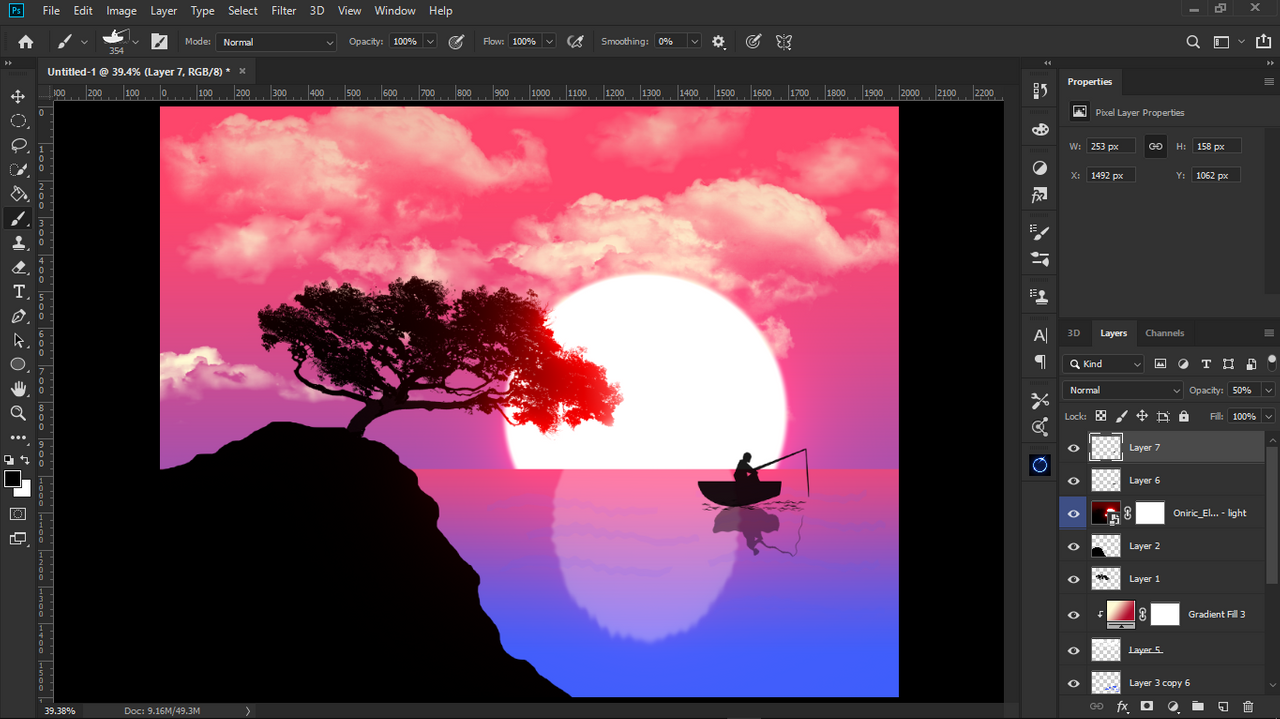Select the Move tool
Viewport: 1280px width, 719px height.
18,96
